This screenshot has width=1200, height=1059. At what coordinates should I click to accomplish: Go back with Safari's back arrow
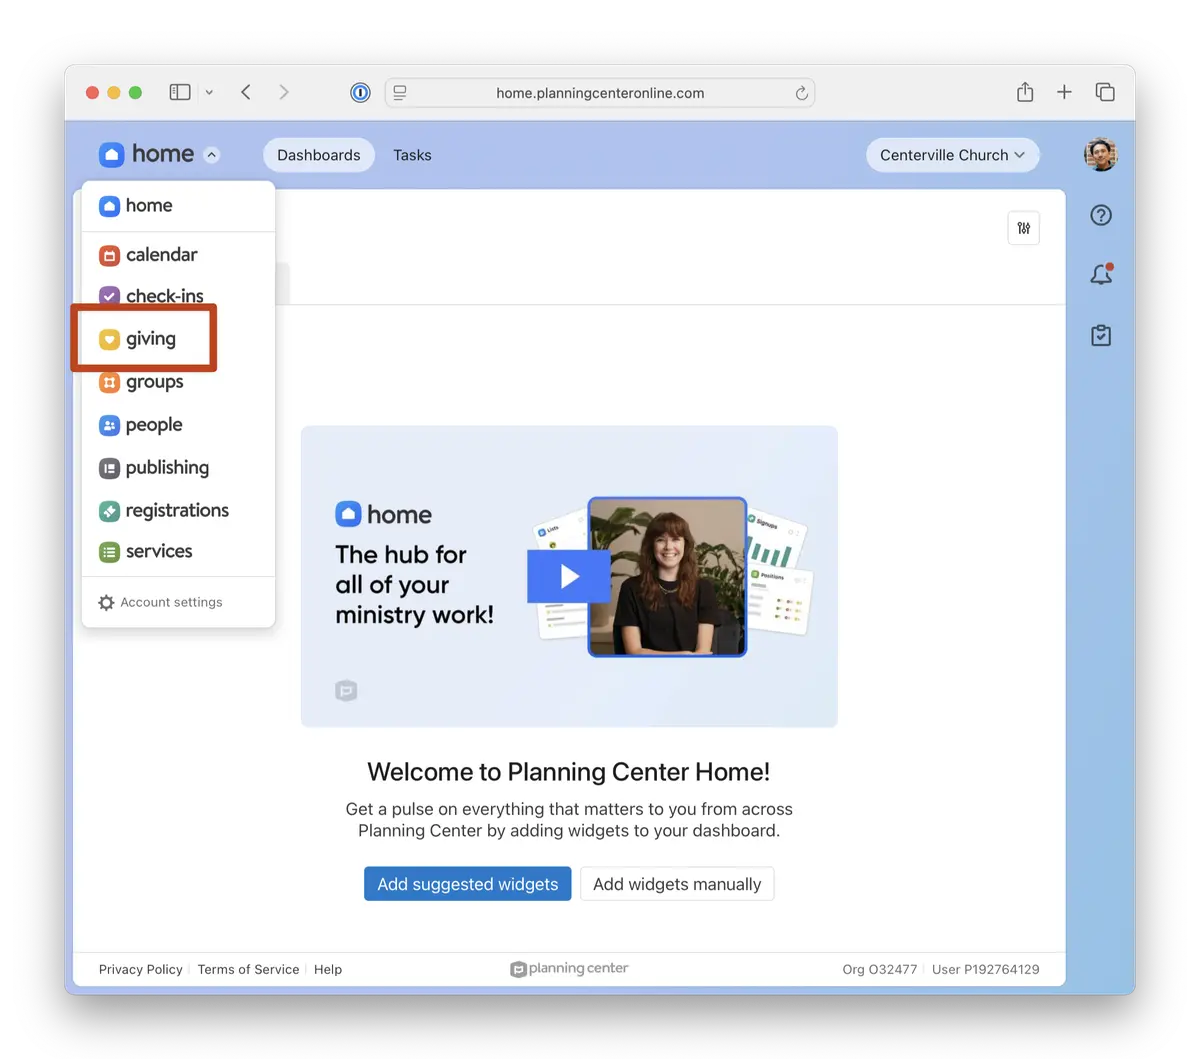(x=246, y=92)
